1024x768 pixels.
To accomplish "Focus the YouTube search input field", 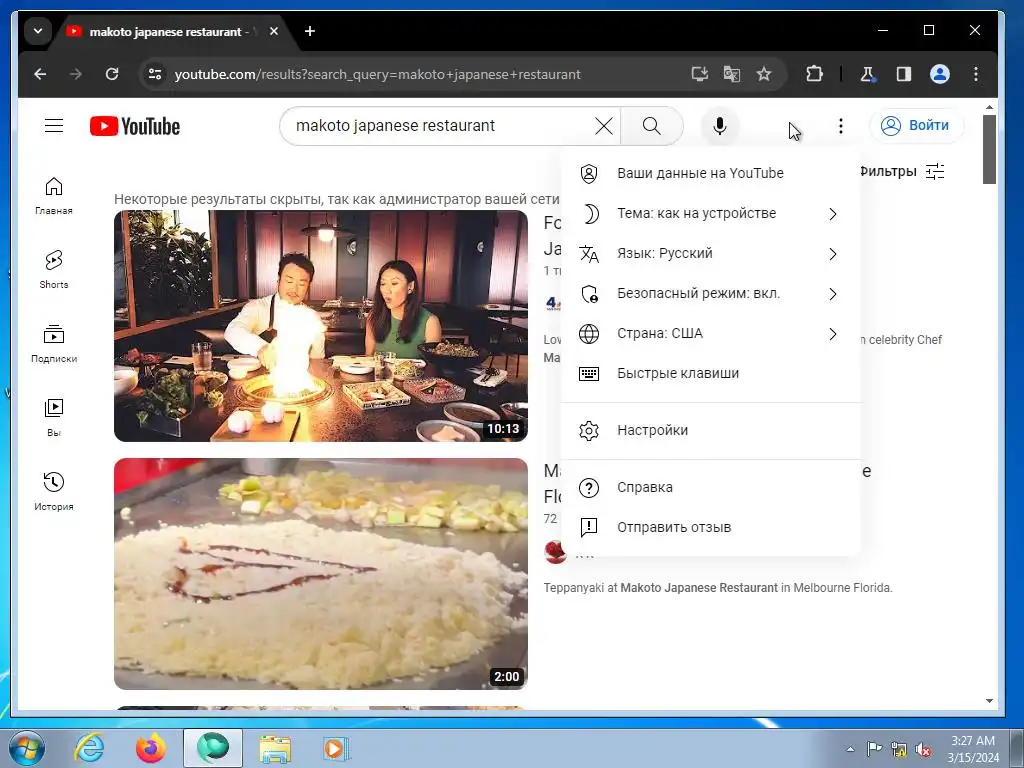I will [443, 125].
